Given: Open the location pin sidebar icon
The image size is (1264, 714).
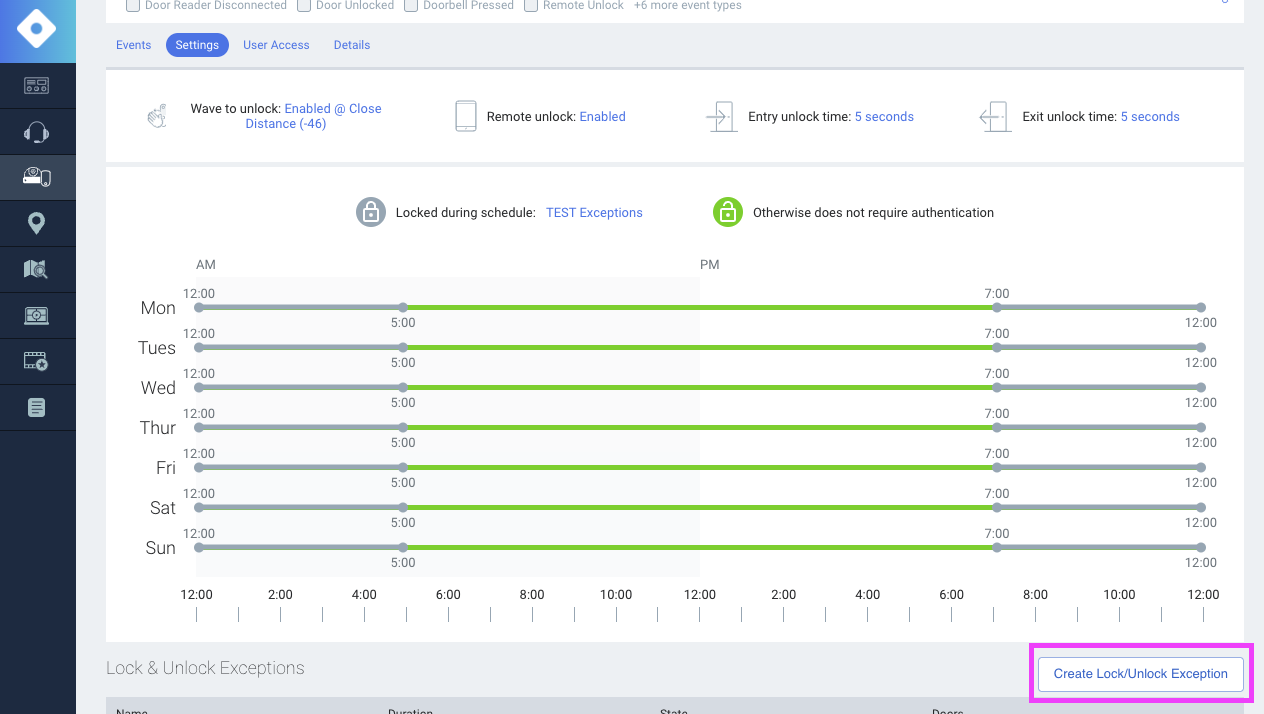Looking at the screenshot, I should 37,223.
